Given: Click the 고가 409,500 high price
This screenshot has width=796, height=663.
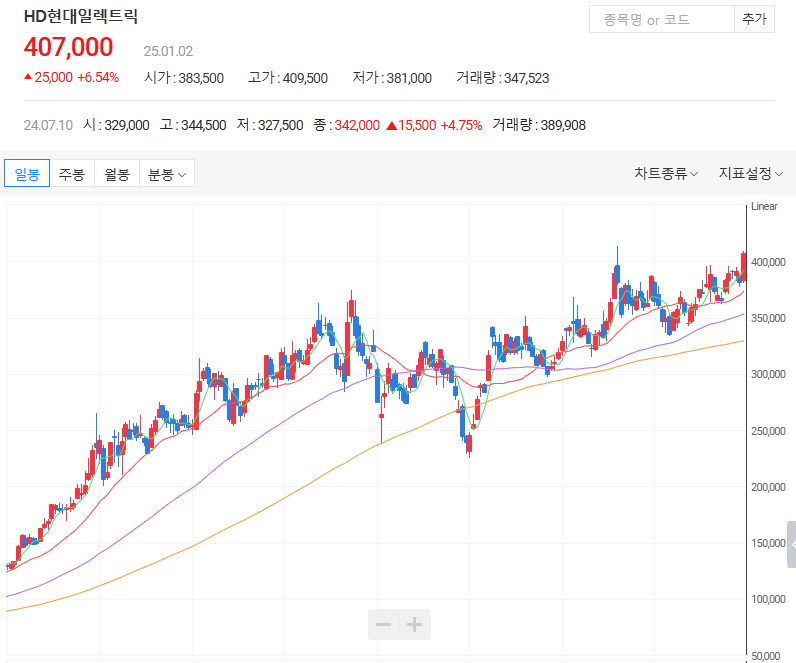Looking at the screenshot, I should 288,78.
